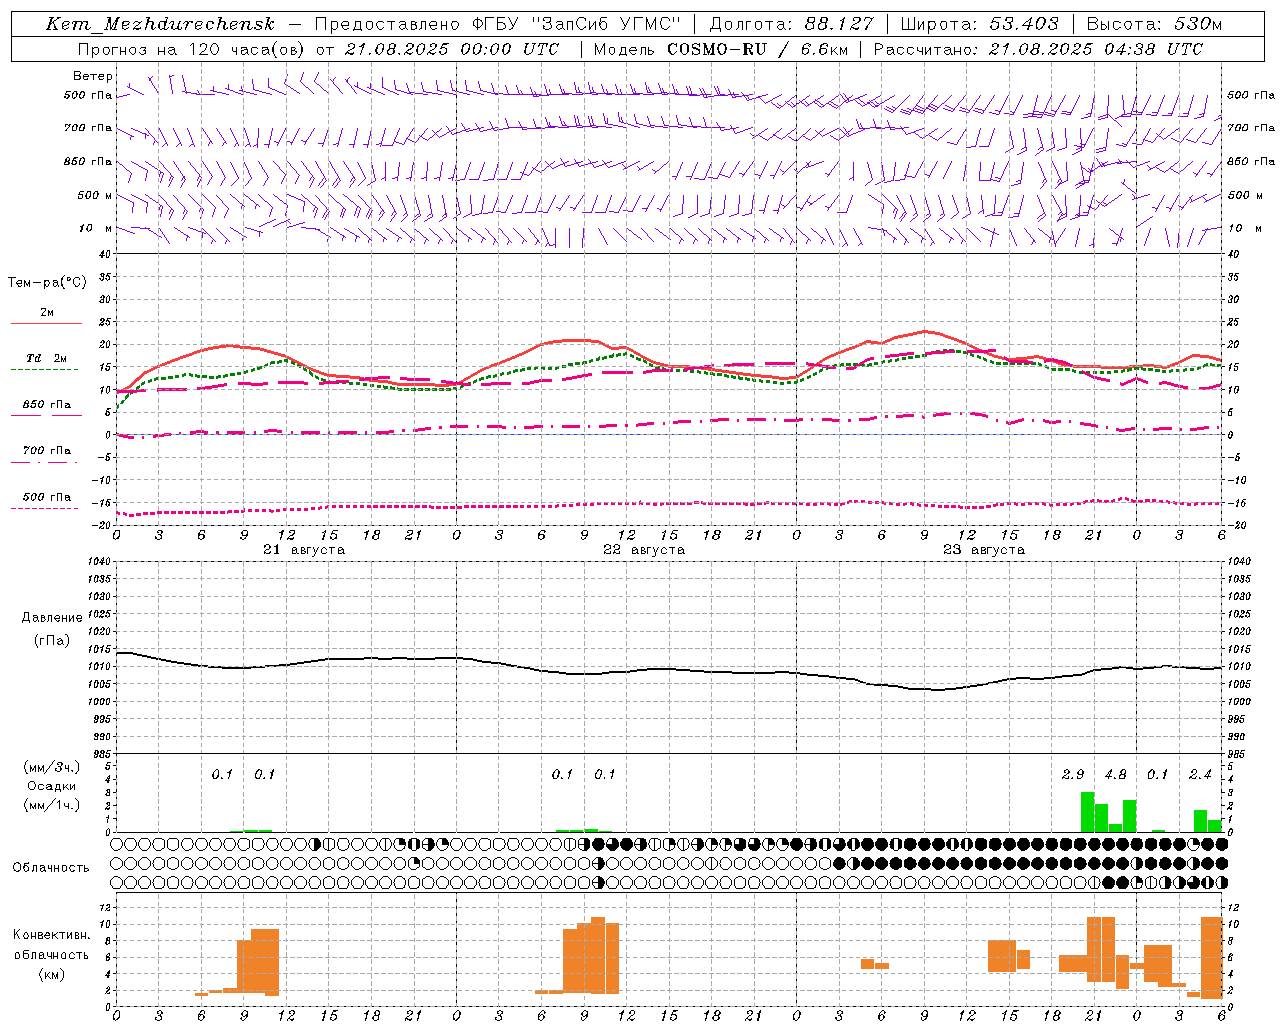Click the precipitation value 4.8
The image size is (1280, 1024).
(1115, 775)
